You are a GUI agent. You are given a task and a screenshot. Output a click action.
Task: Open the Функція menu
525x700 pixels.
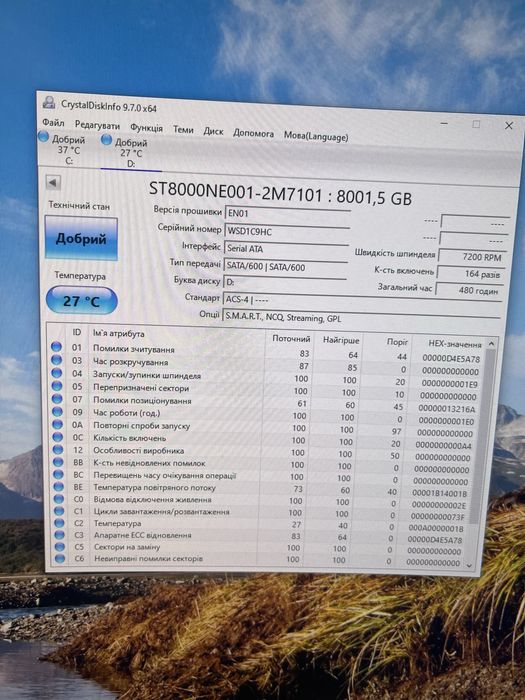[146, 128]
